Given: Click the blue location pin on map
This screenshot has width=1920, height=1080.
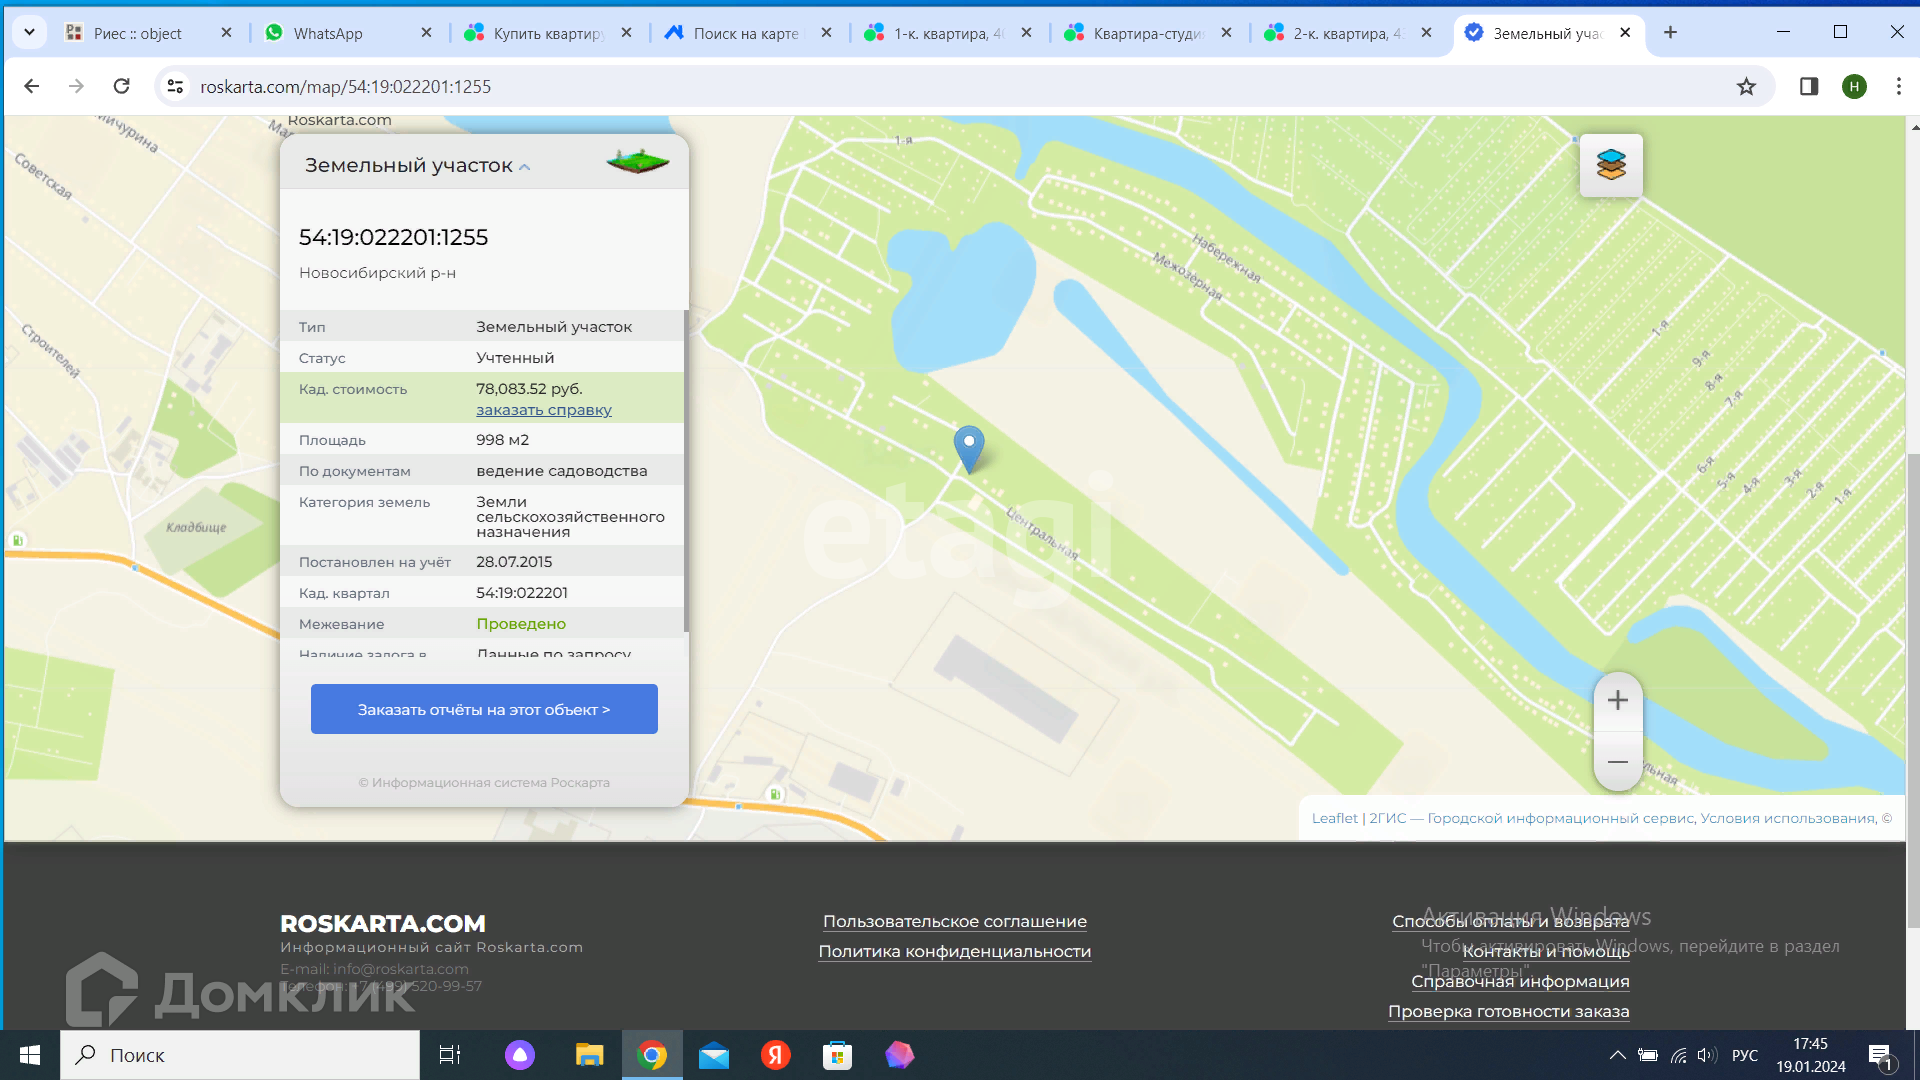Looking at the screenshot, I should point(968,446).
